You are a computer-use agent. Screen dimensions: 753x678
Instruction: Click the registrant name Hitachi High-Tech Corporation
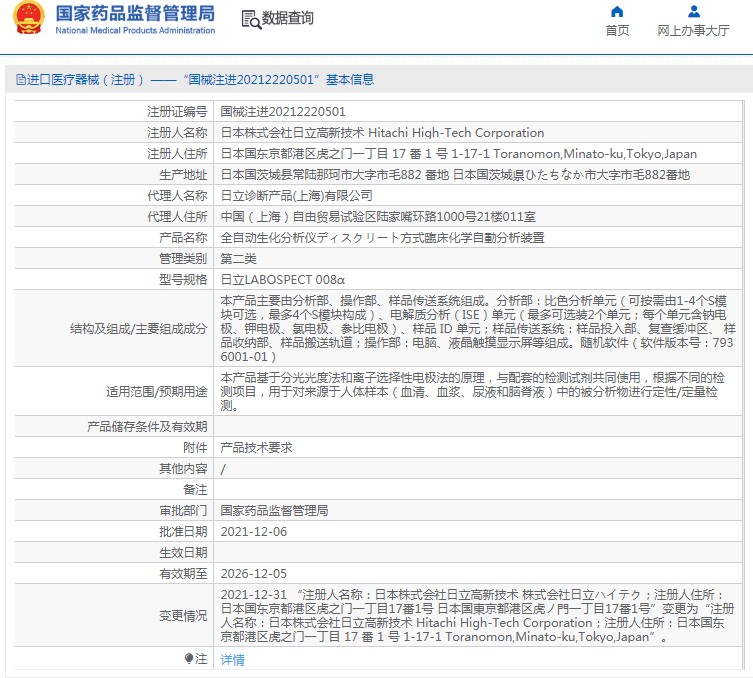(382, 133)
